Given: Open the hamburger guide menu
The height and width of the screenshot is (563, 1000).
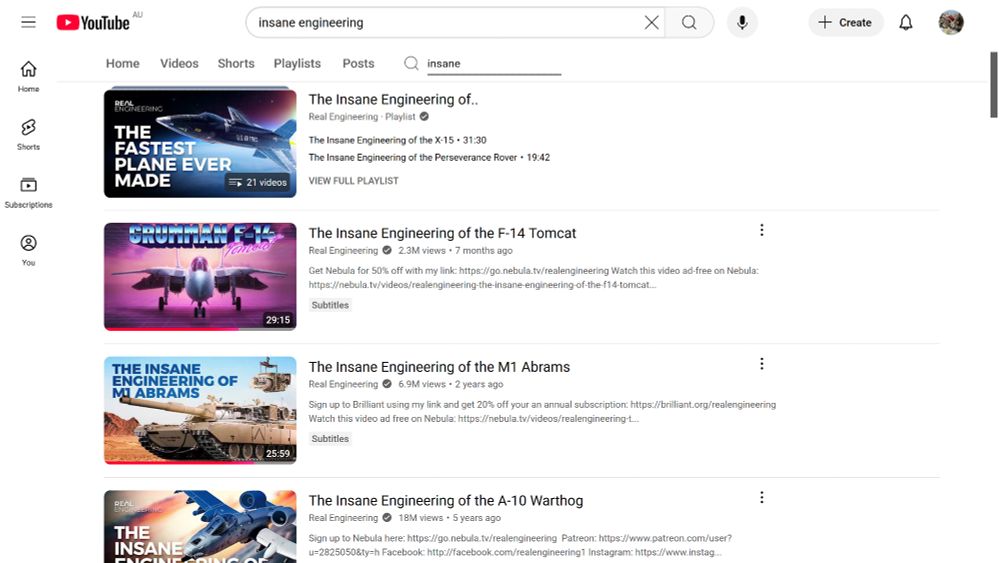Looking at the screenshot, I should [x=28, y=22].
